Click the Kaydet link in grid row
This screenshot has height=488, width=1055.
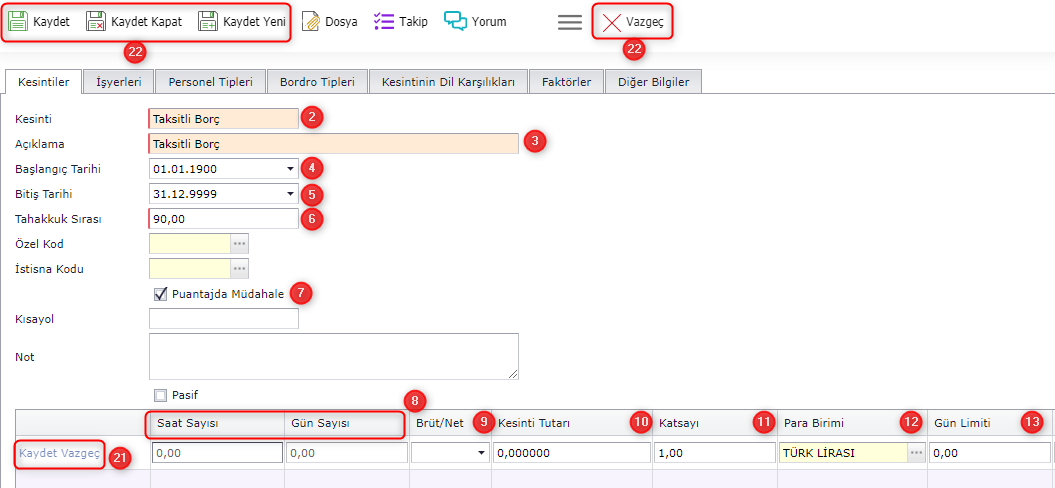(36, 453)
